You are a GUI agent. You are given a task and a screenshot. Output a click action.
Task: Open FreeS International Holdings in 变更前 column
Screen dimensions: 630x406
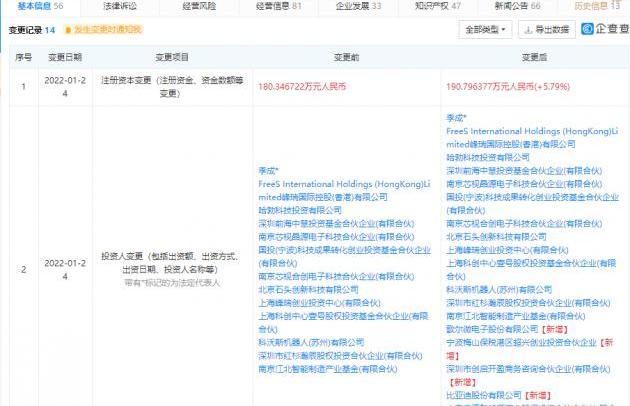(x=344, y=191)
